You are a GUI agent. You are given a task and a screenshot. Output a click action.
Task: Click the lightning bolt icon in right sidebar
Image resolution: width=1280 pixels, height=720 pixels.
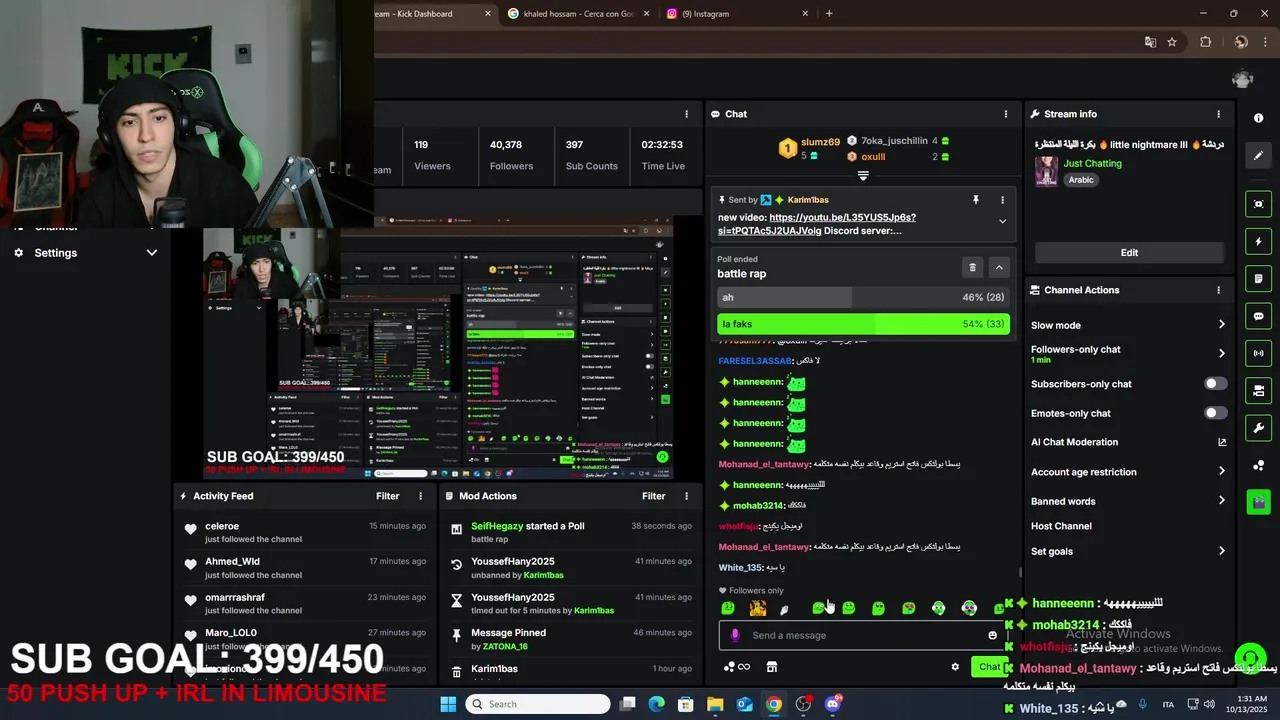point(1258,241)
